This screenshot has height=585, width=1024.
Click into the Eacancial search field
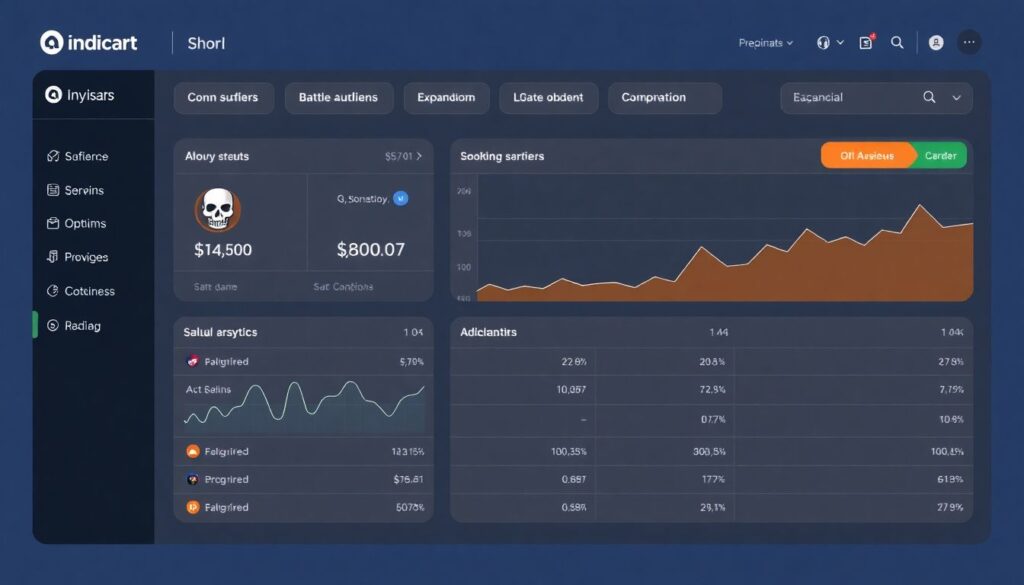[x=845, y=98]
